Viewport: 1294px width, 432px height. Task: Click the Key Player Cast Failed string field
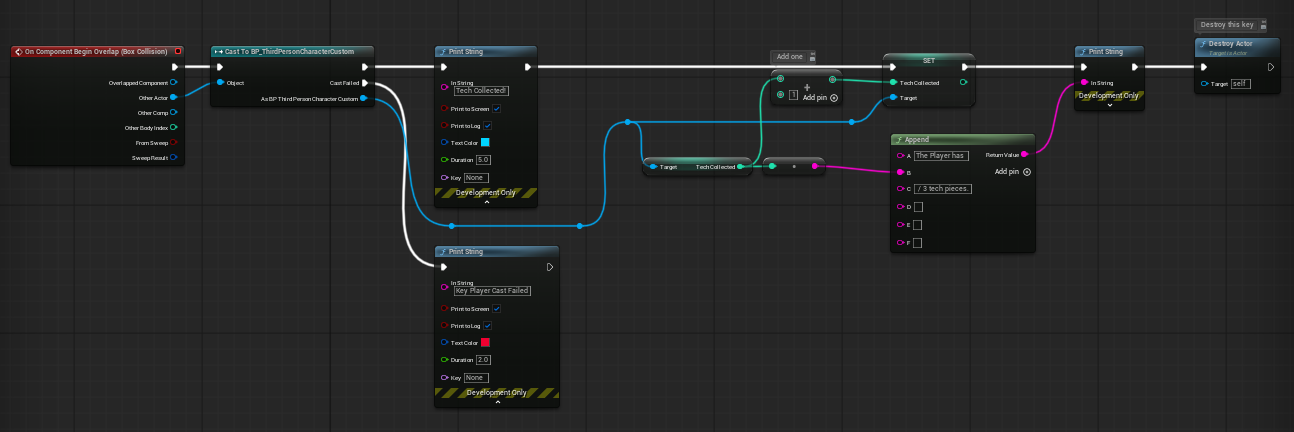pos(492,290)
